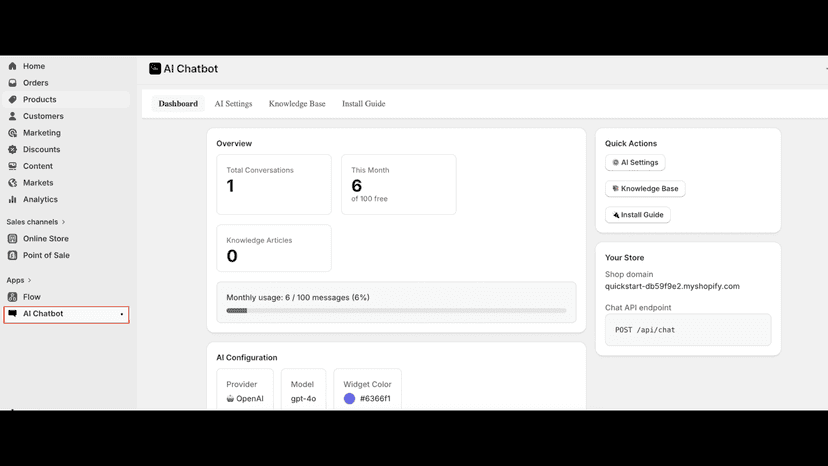Click the This Month usage card

(x=399, y=184)
